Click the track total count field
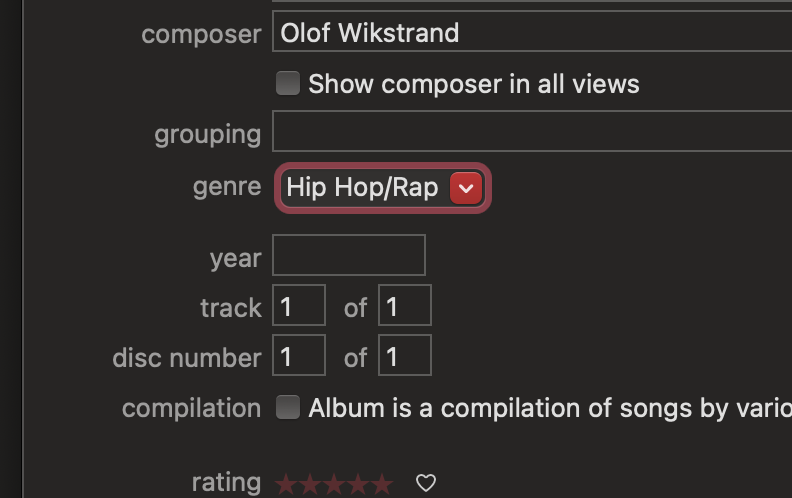 click(405, 305)
